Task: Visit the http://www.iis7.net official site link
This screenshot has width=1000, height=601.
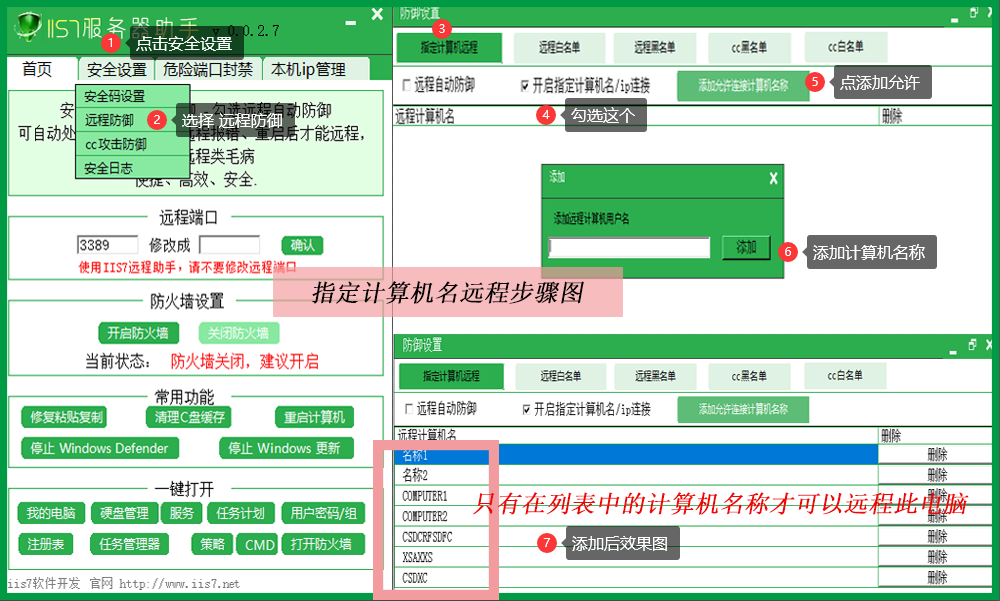Action: point(179,584)
